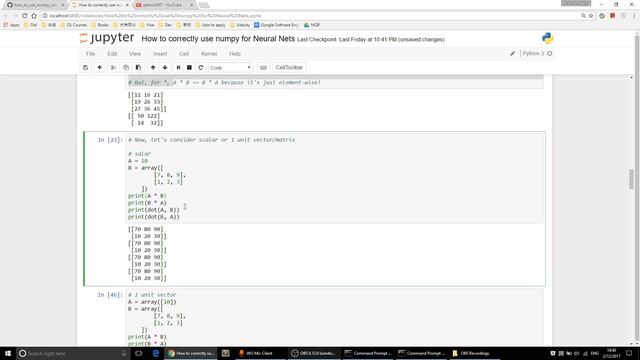Viewport: 640px width, 360px height.
Task: Open the Cell menu
Action: [184, 53]
